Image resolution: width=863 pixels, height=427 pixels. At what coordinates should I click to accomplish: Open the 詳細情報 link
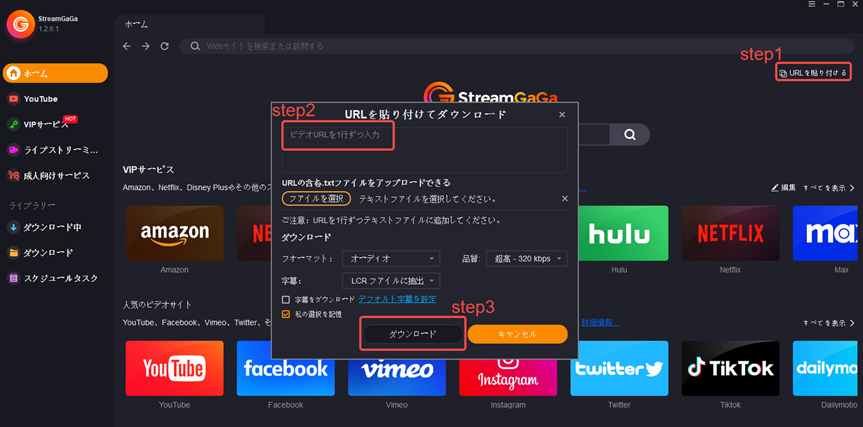pyautogui.click(x=600, y=322)
